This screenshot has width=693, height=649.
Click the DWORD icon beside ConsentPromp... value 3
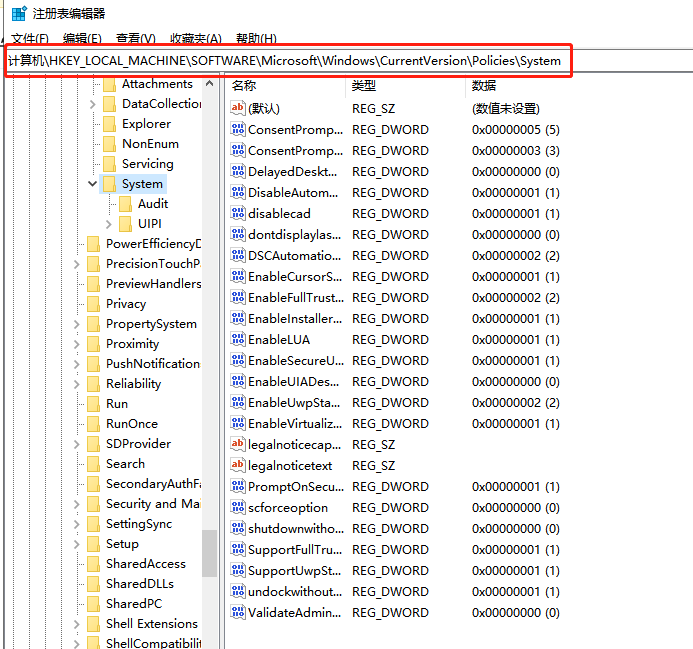coord(238,150)
